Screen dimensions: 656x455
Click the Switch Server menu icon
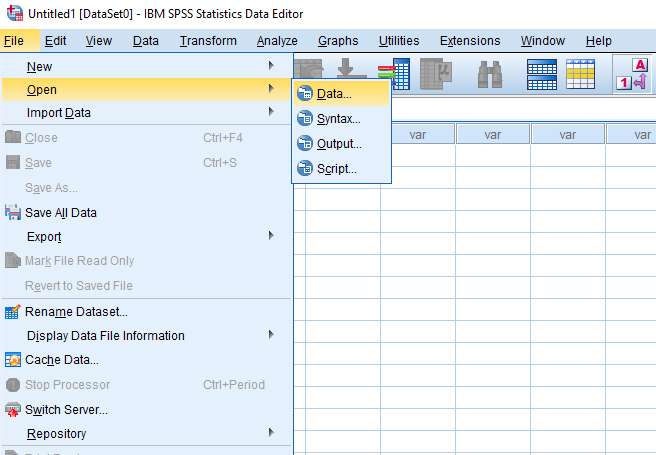pos(13,409)
